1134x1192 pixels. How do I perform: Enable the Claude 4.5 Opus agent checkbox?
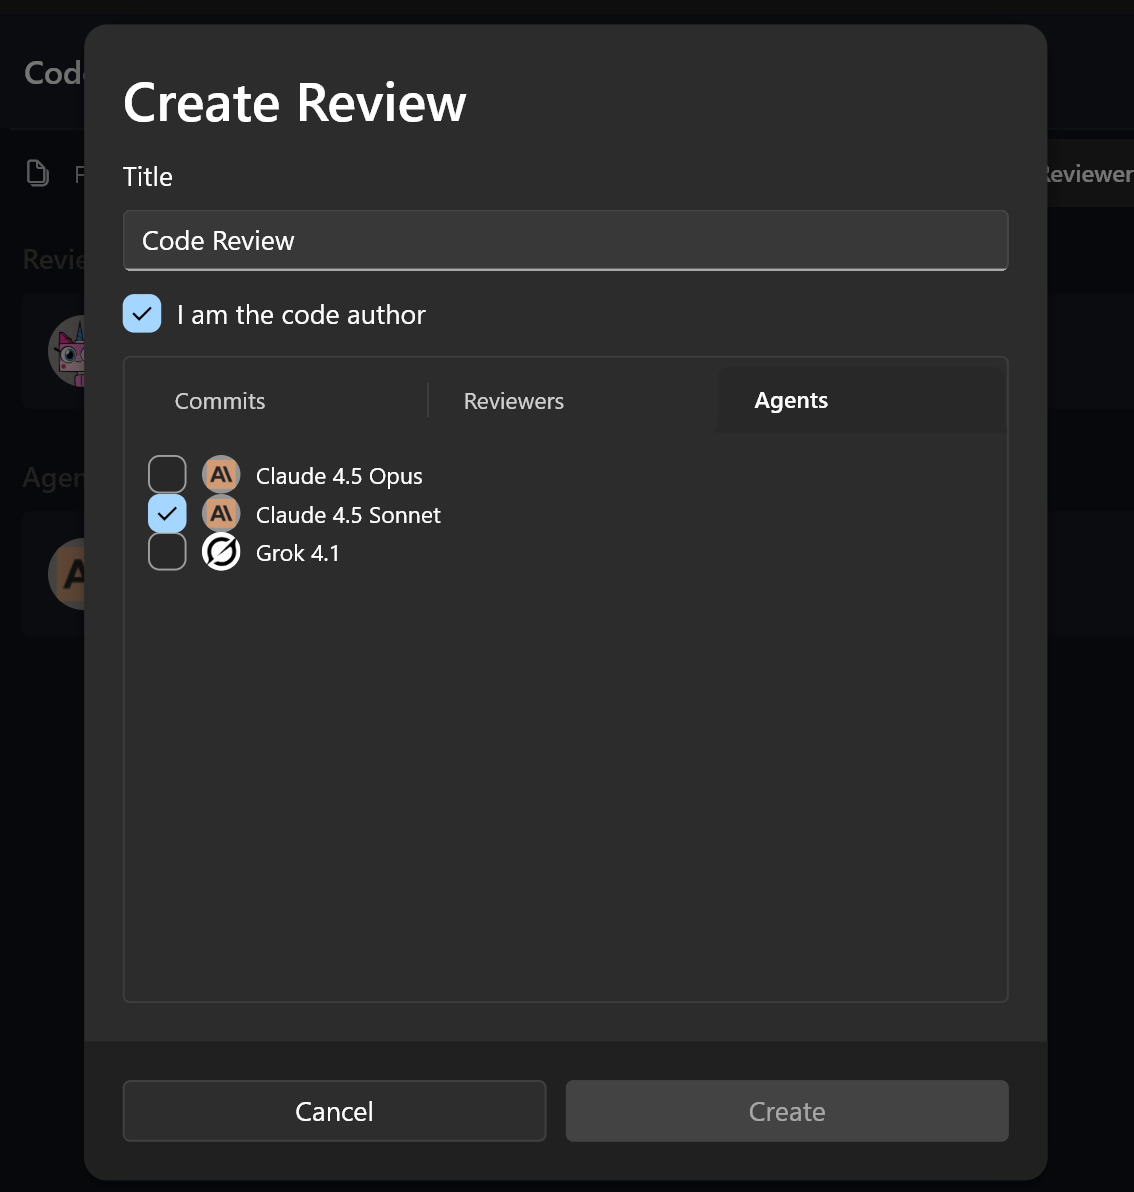[x=167, y=473]
